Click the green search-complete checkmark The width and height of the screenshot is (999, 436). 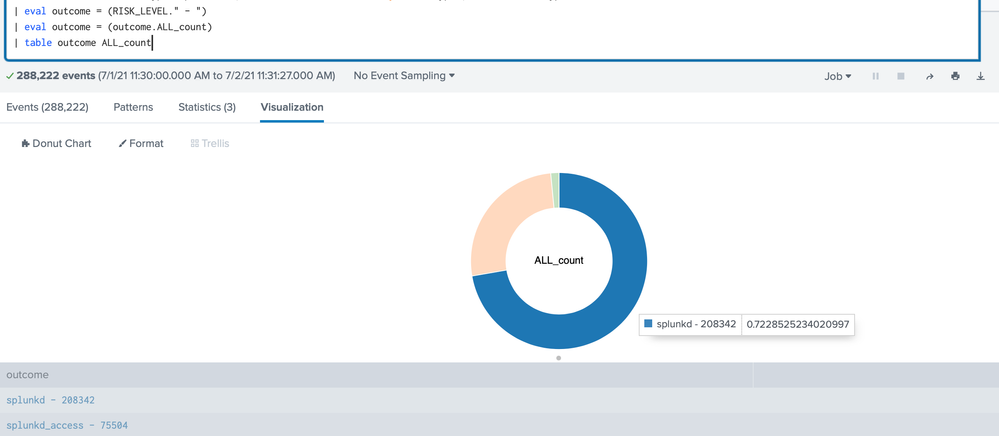click(x=9, y=76)
